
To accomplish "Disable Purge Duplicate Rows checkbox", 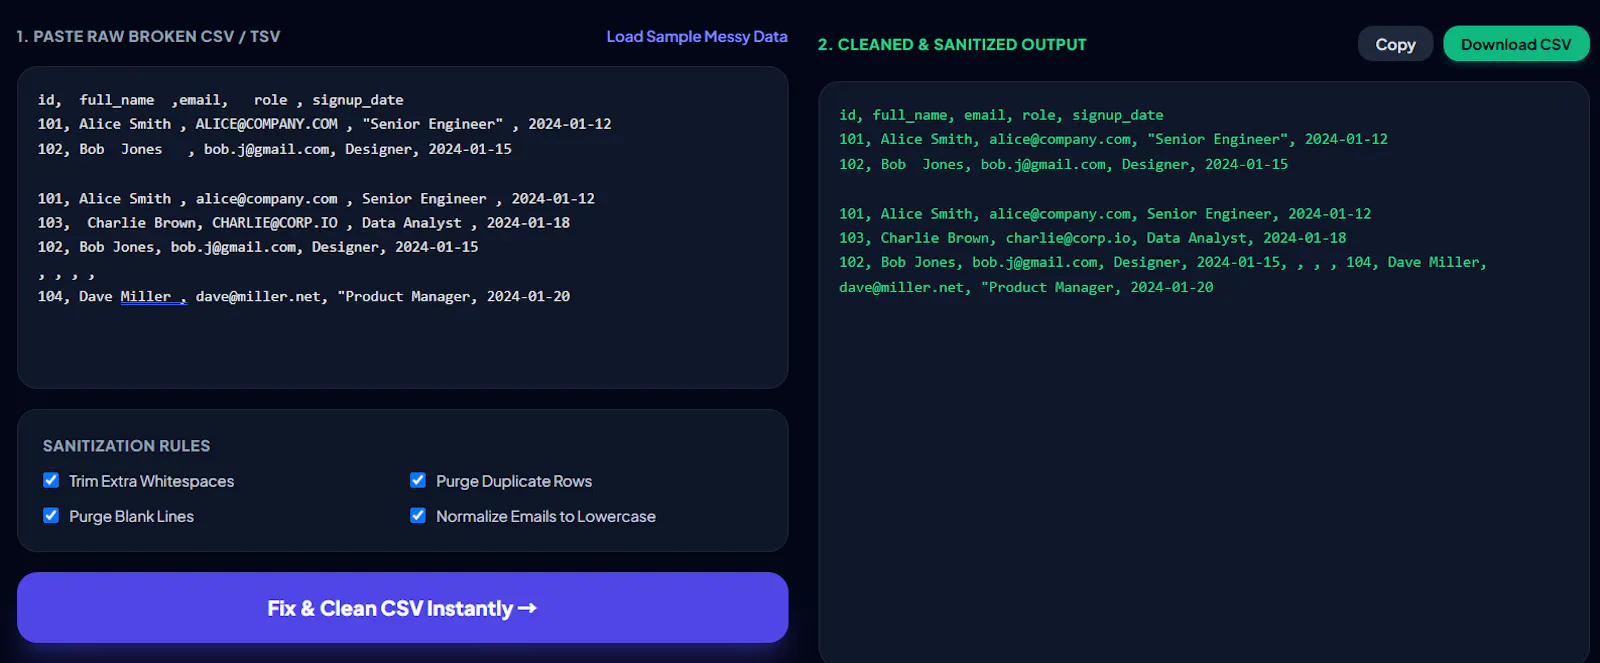I will click(x=418, y=480).
